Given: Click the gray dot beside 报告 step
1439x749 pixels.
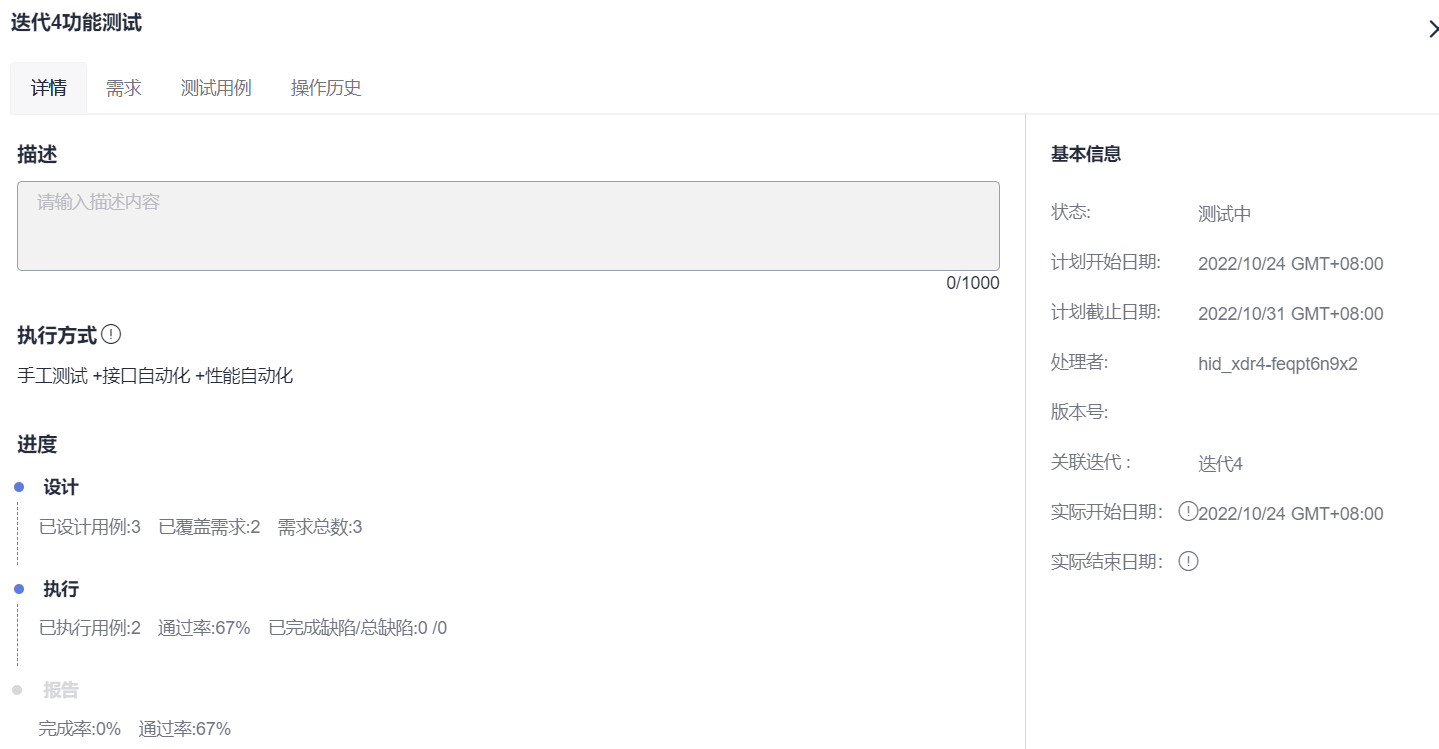Looking at the screenshot, I should [18, 690].
